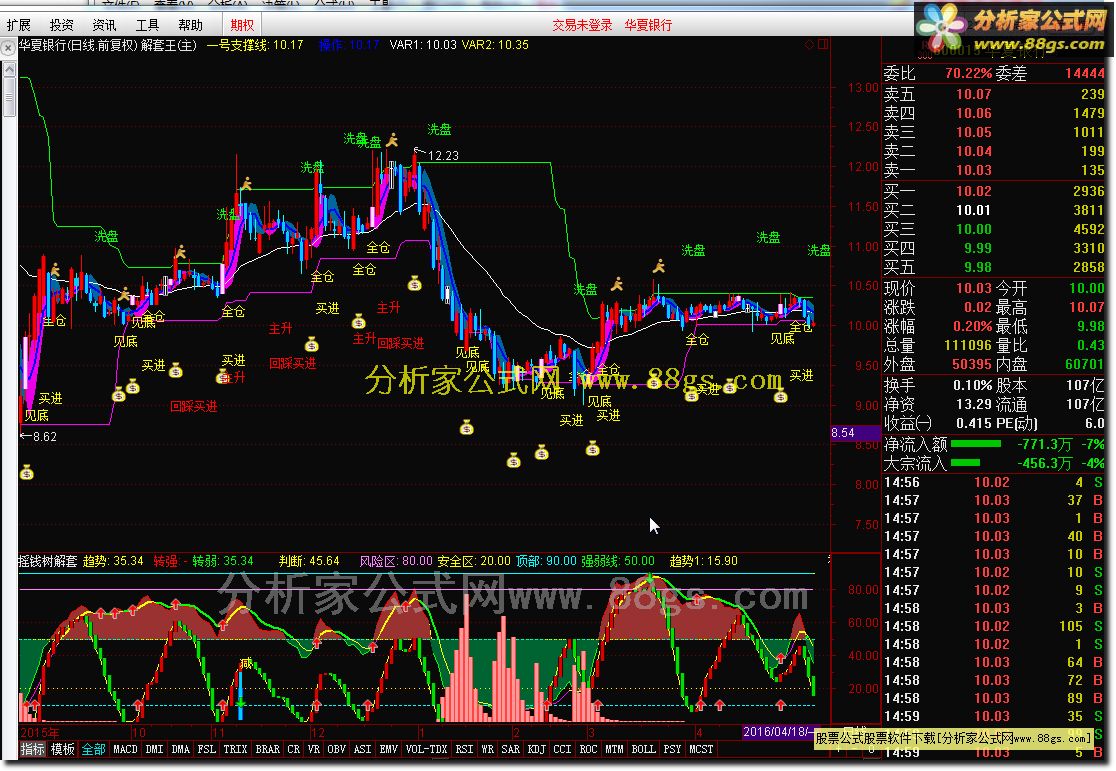The image size is (1116, 771).
Task: Click the red diamond icon above the chart
Action: pos(809,44)
